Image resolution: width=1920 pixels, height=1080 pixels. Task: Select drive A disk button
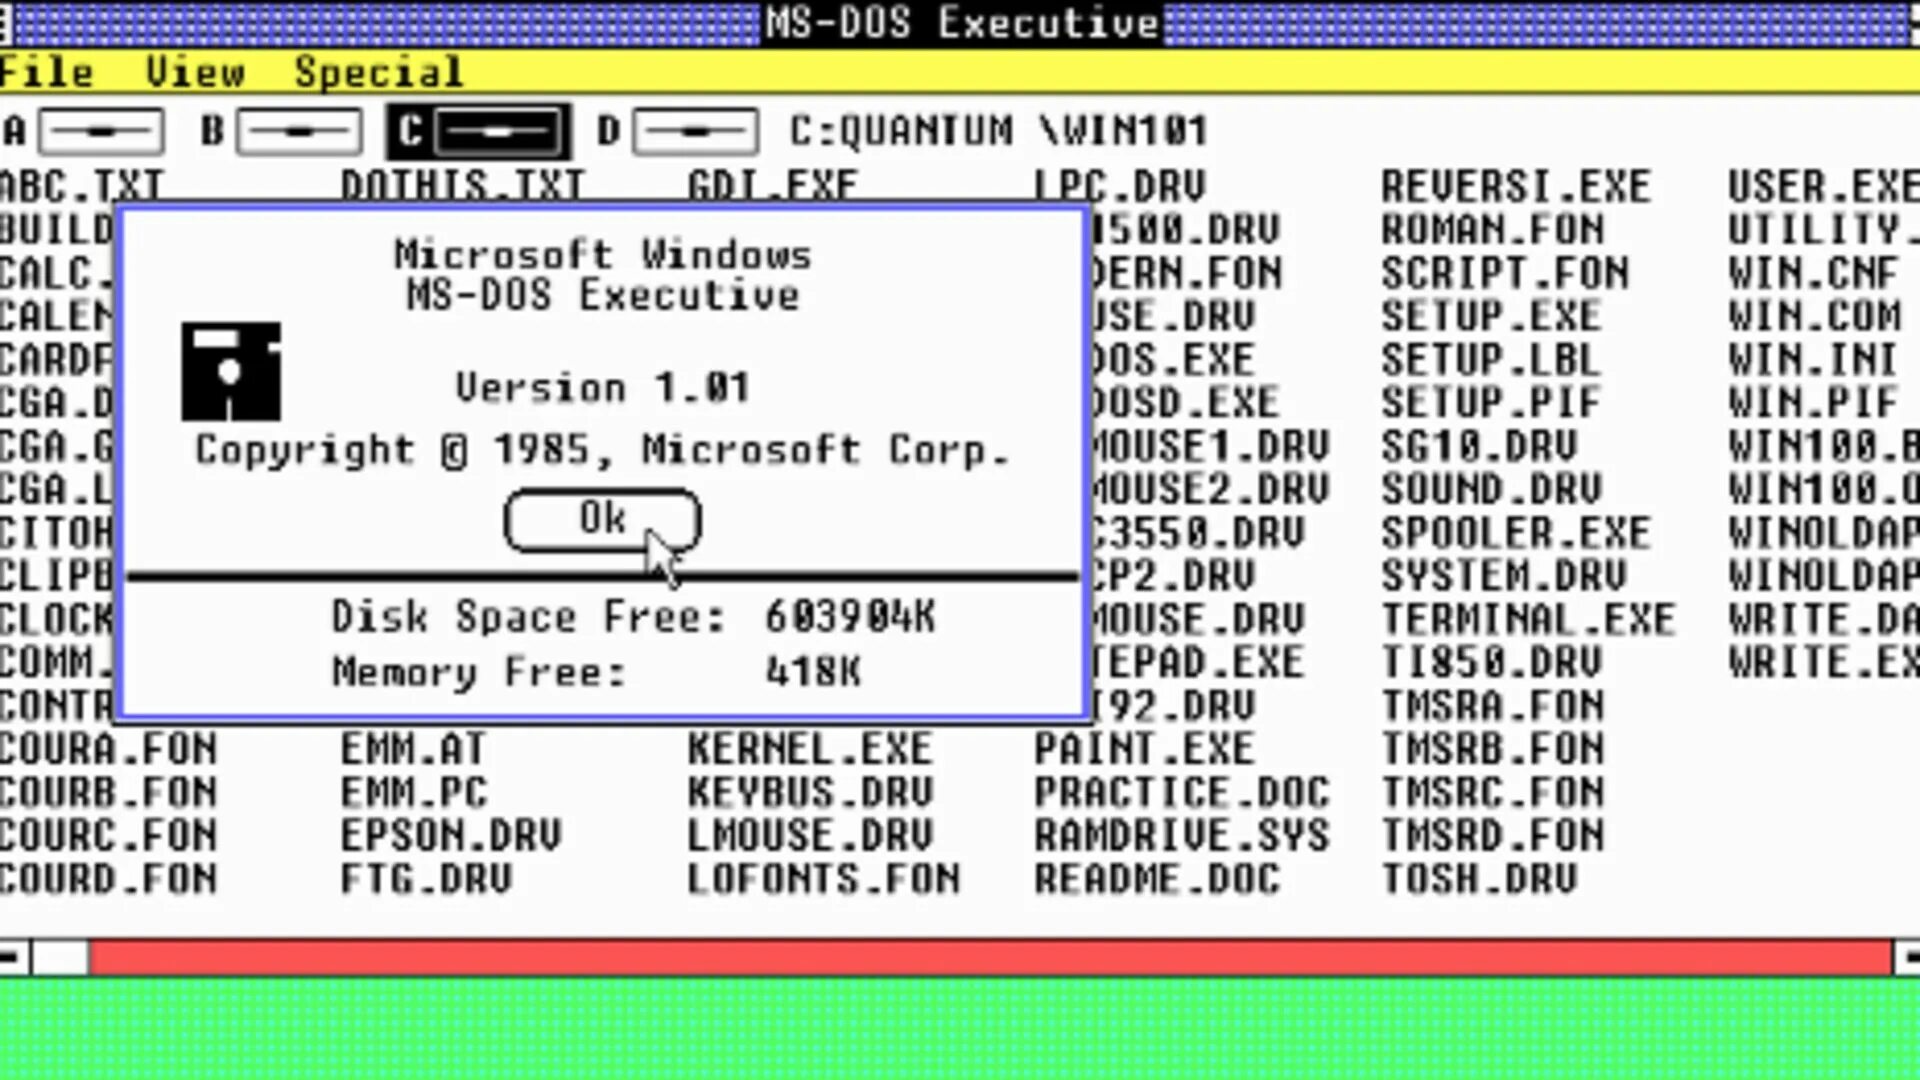(100, 129)
